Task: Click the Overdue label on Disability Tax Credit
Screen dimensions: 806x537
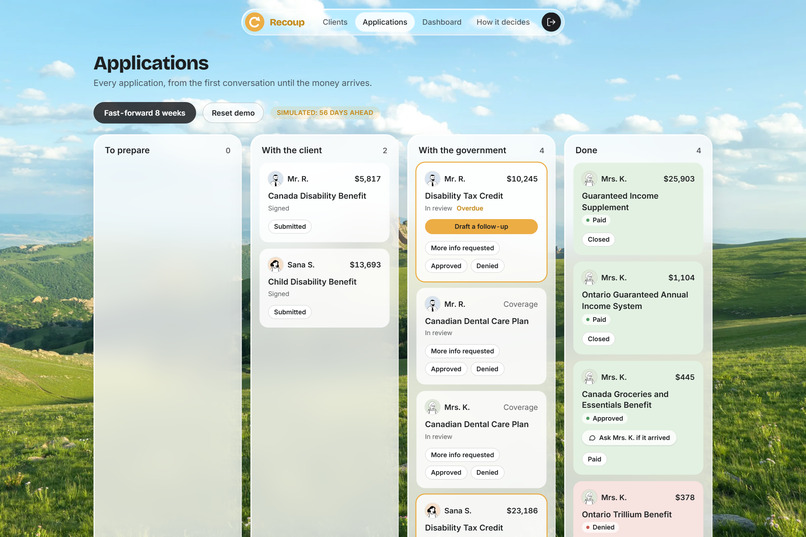Action: click(x=470, y=208)
